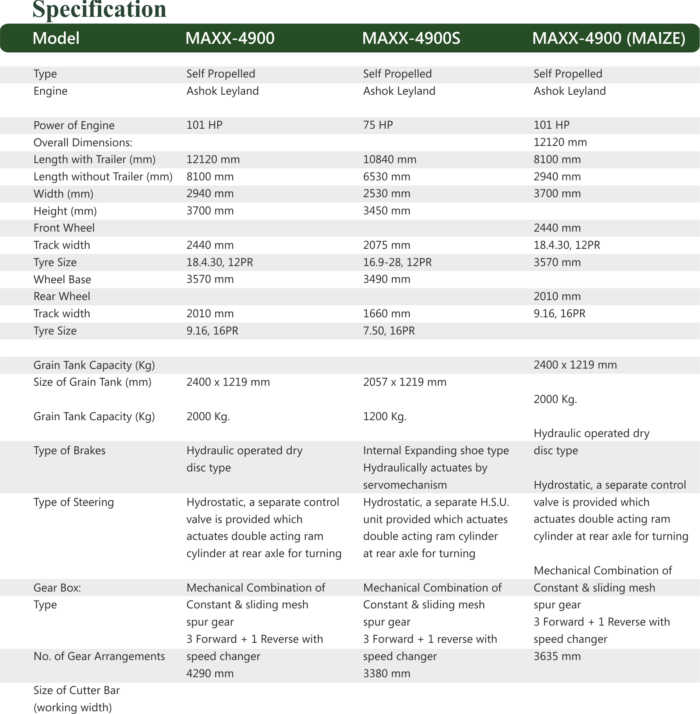This screenshot has width=700, height=714.
Task: Select the "Size of Cutter Bar" label
Action: pyautogui.click(x=77, y=690)
